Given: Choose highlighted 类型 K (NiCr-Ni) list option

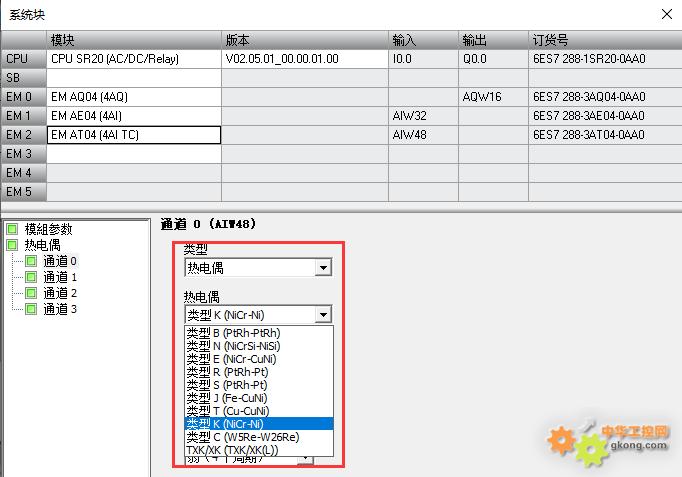Looking at the screenshot, I should 259,424.
